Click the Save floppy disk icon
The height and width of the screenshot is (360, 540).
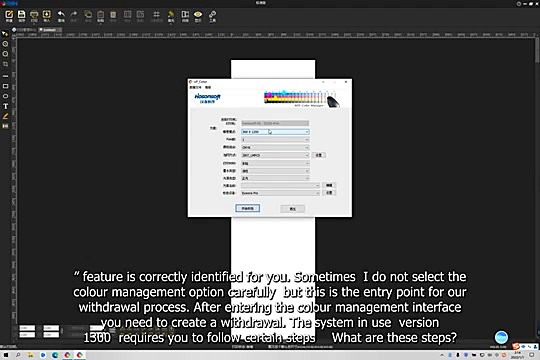click(21, 16)
